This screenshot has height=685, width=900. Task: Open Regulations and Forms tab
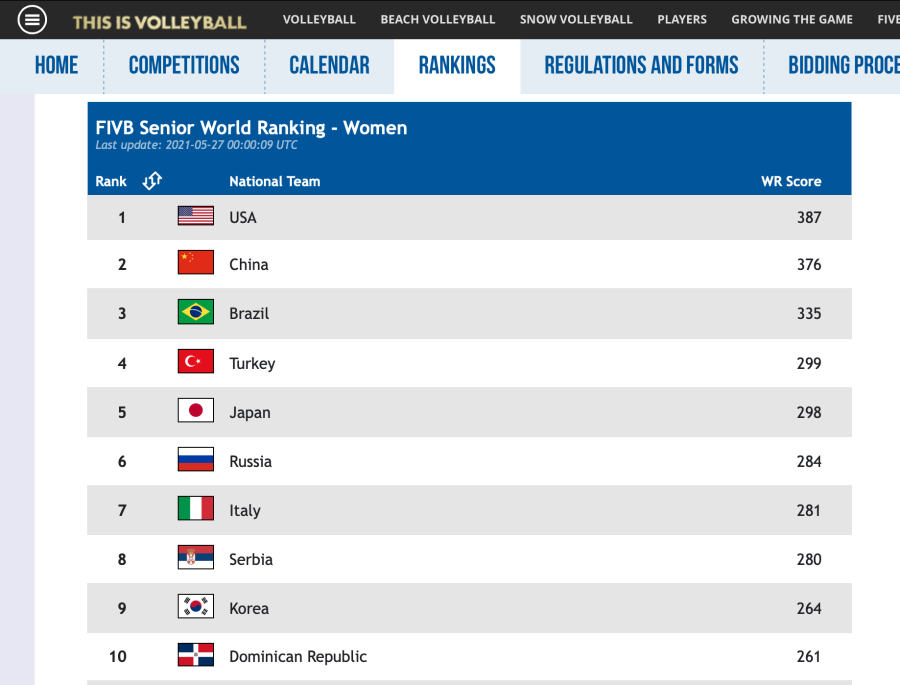(641, 66)
